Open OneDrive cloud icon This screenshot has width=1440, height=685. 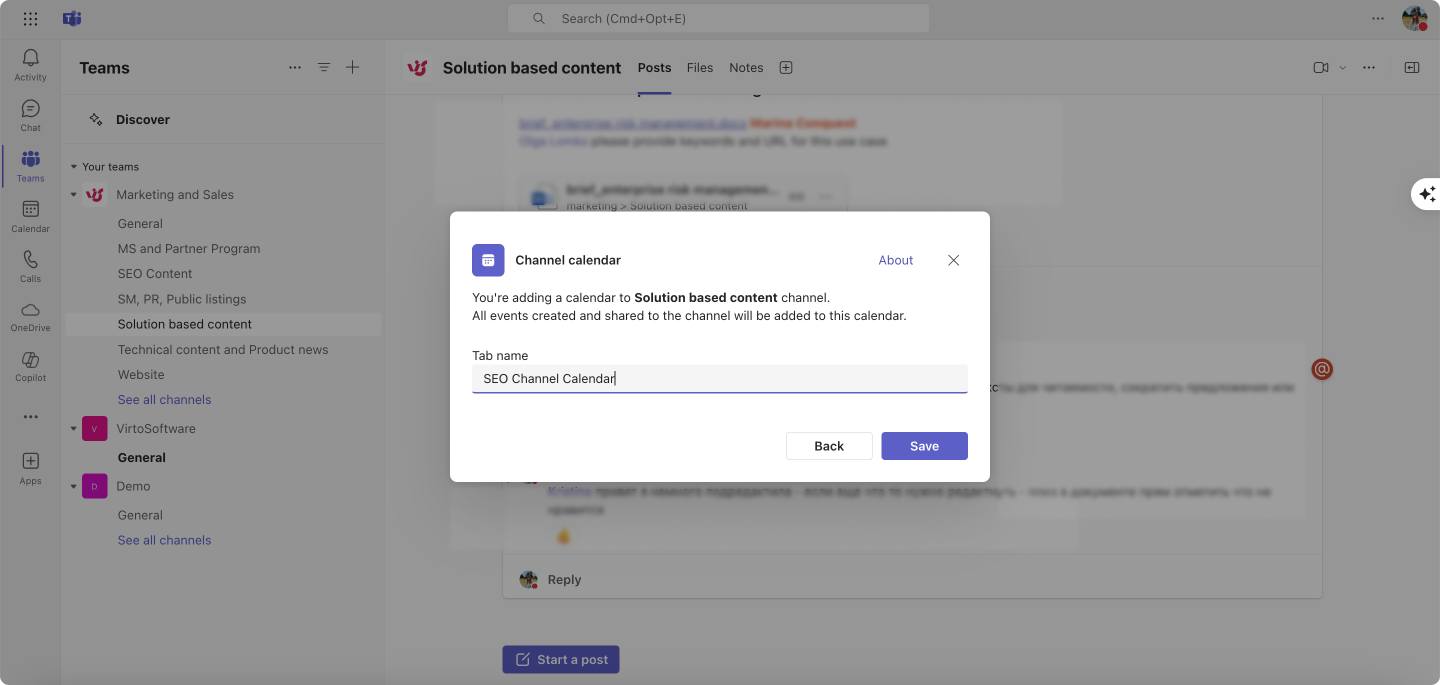[x=30, y=309]
